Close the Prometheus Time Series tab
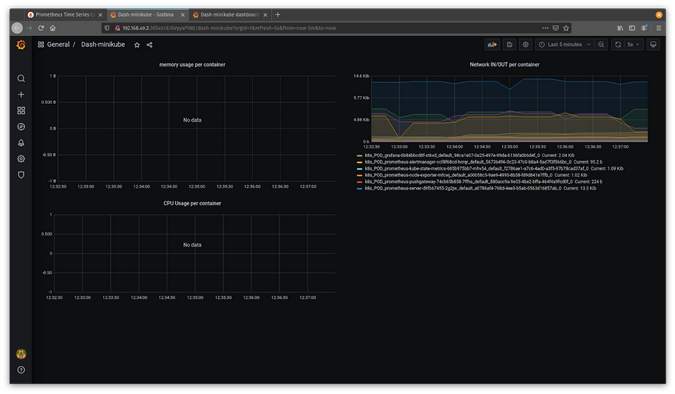 [100, 15]
